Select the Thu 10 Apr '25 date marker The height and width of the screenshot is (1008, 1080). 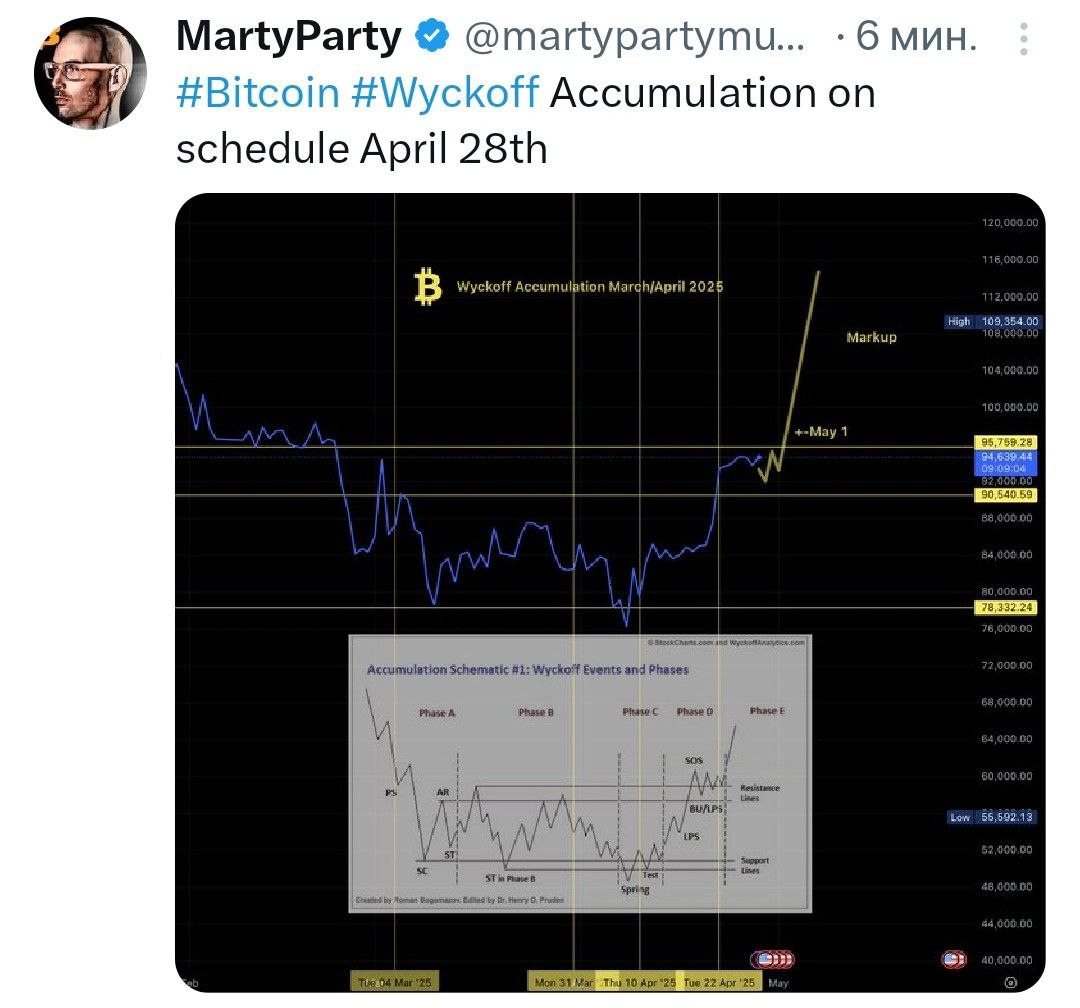click(x=639, y=983)
